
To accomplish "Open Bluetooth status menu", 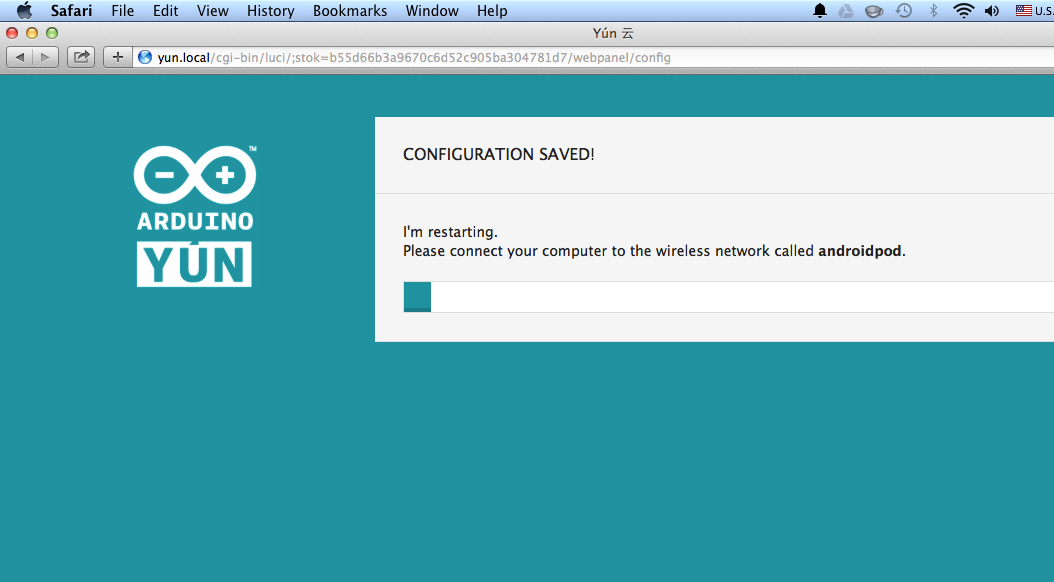I will click(933, 11).
